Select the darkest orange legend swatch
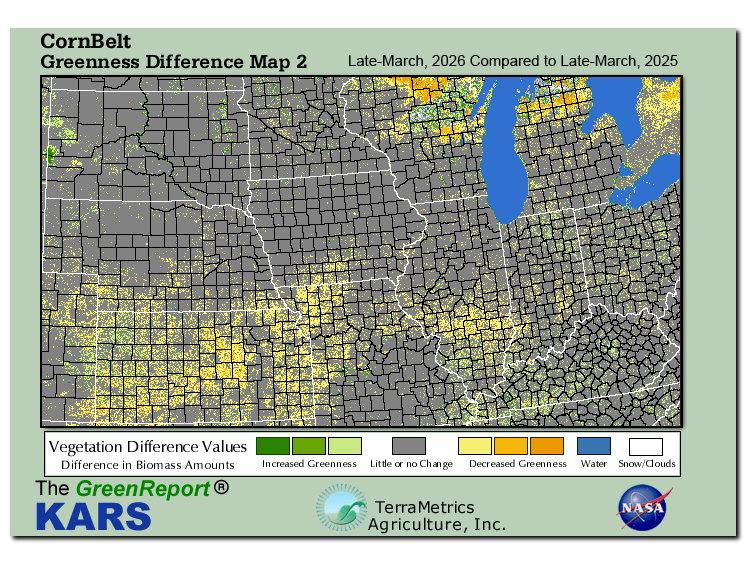 click(546, 445)
